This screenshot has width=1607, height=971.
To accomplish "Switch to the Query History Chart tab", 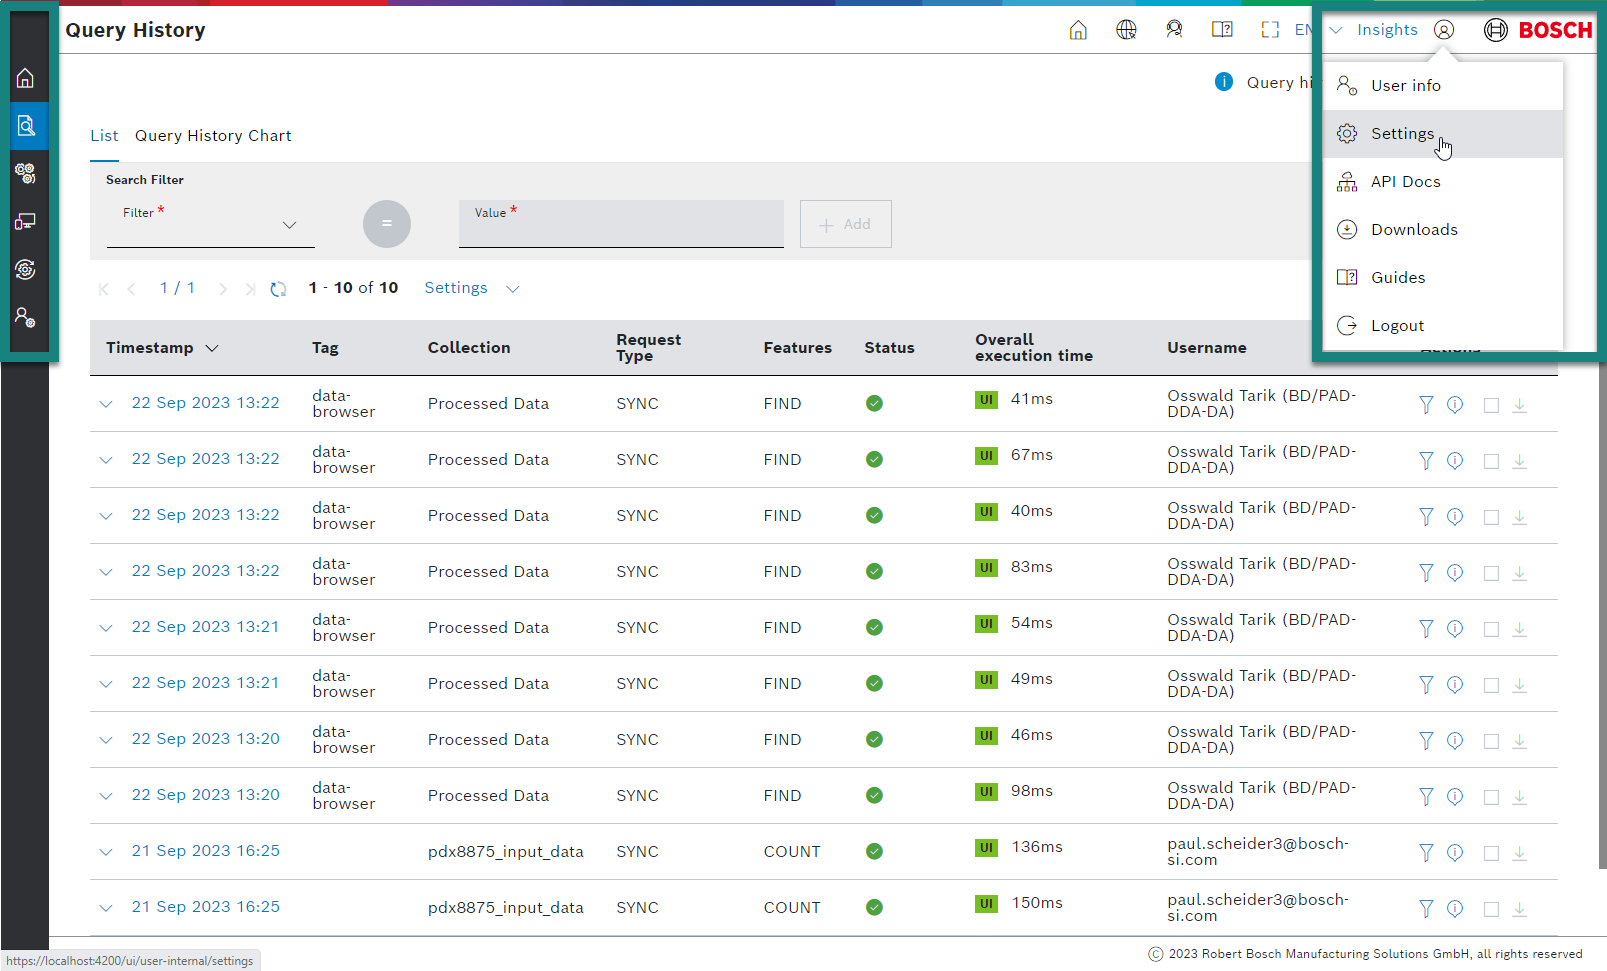I will [x=213, y=136].
